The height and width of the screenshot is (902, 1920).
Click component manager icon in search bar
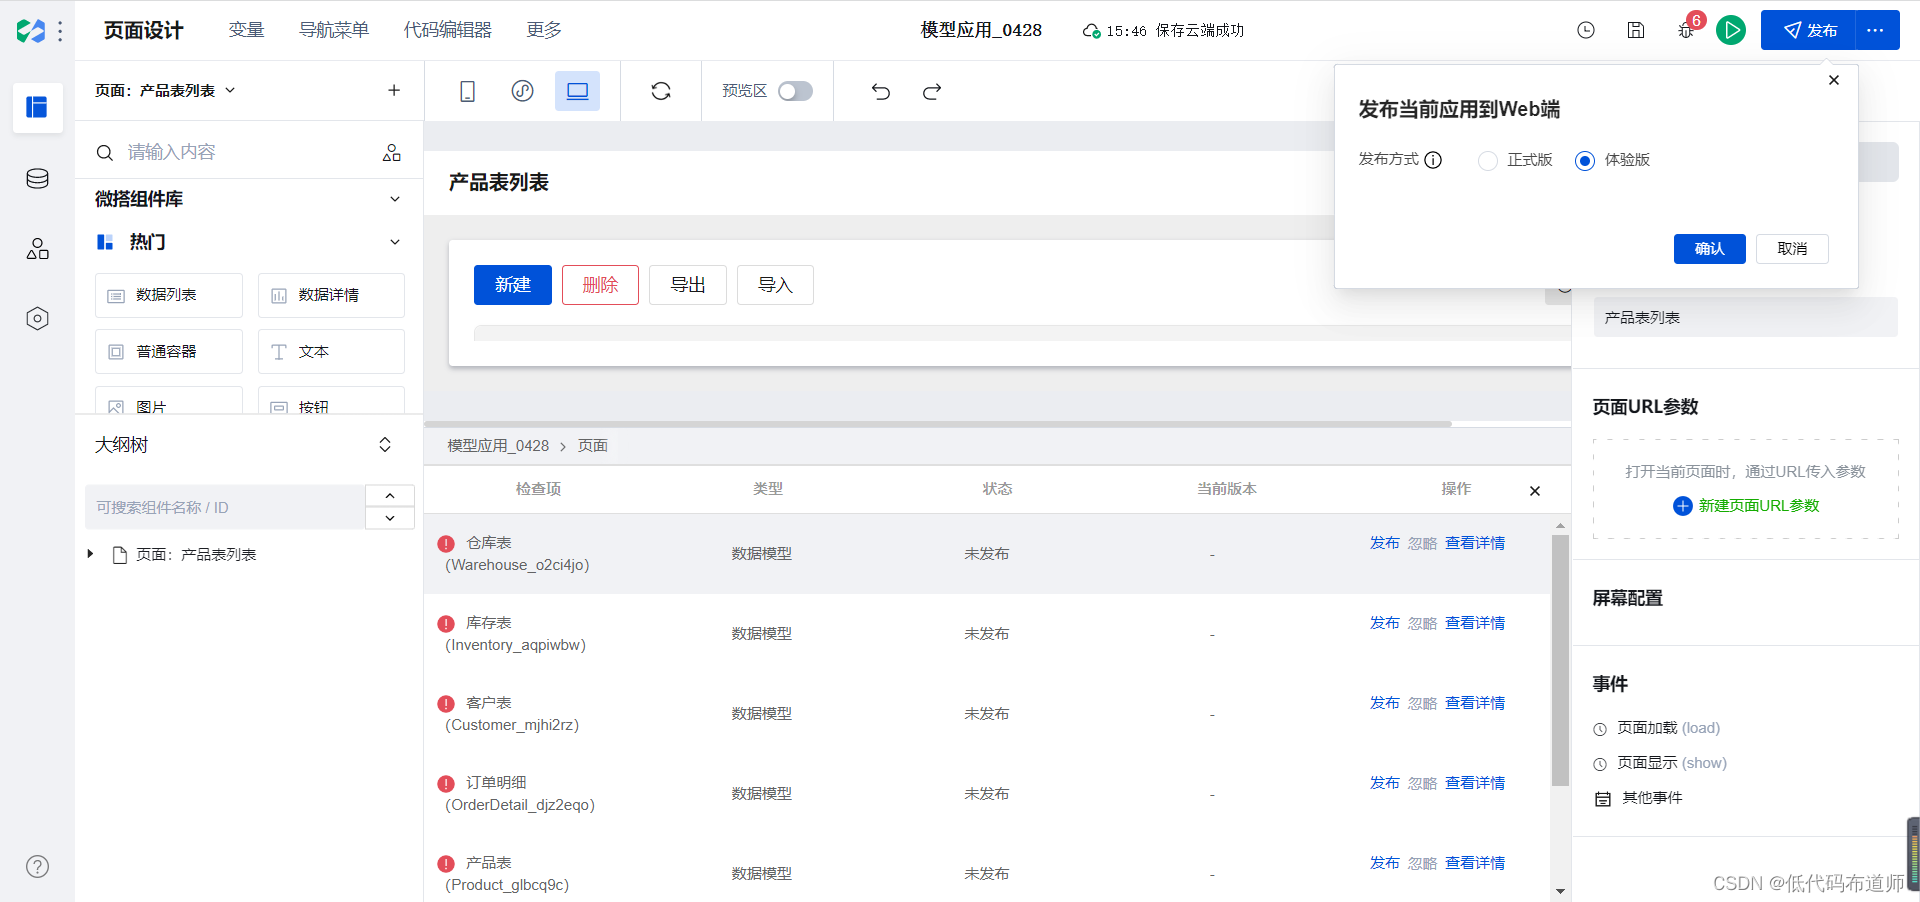tap(392, 152)
